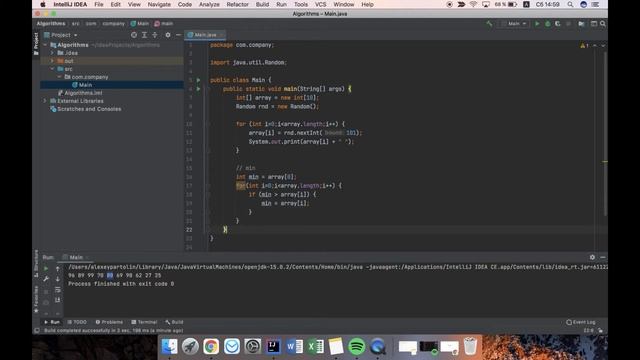Select the Main tab in Run panel
The image size is (640, 360).
pyautogui.click(x=76, y=258)
